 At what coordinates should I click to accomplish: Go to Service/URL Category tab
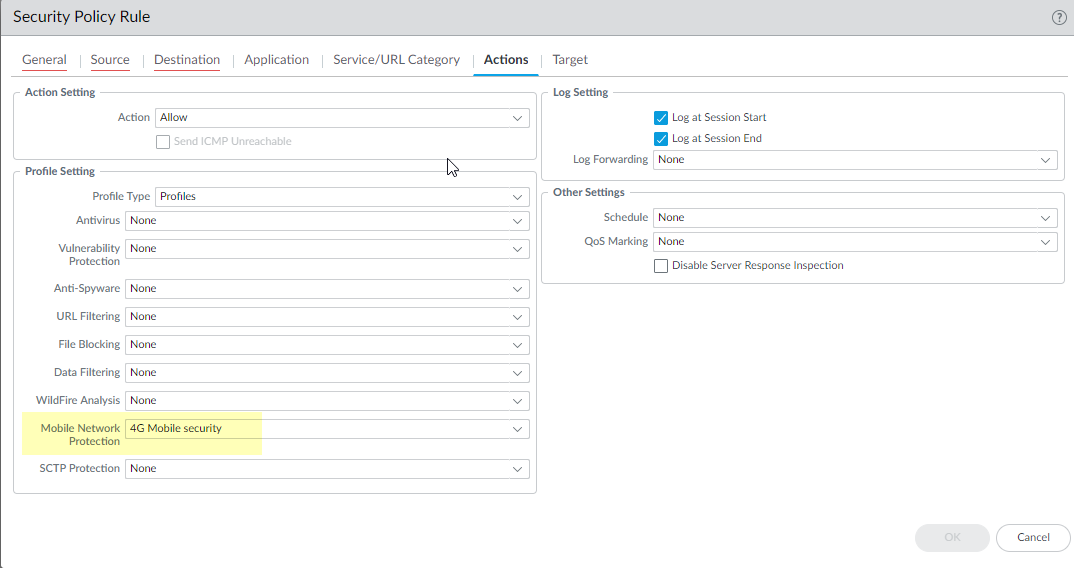(x=396, y=60)
